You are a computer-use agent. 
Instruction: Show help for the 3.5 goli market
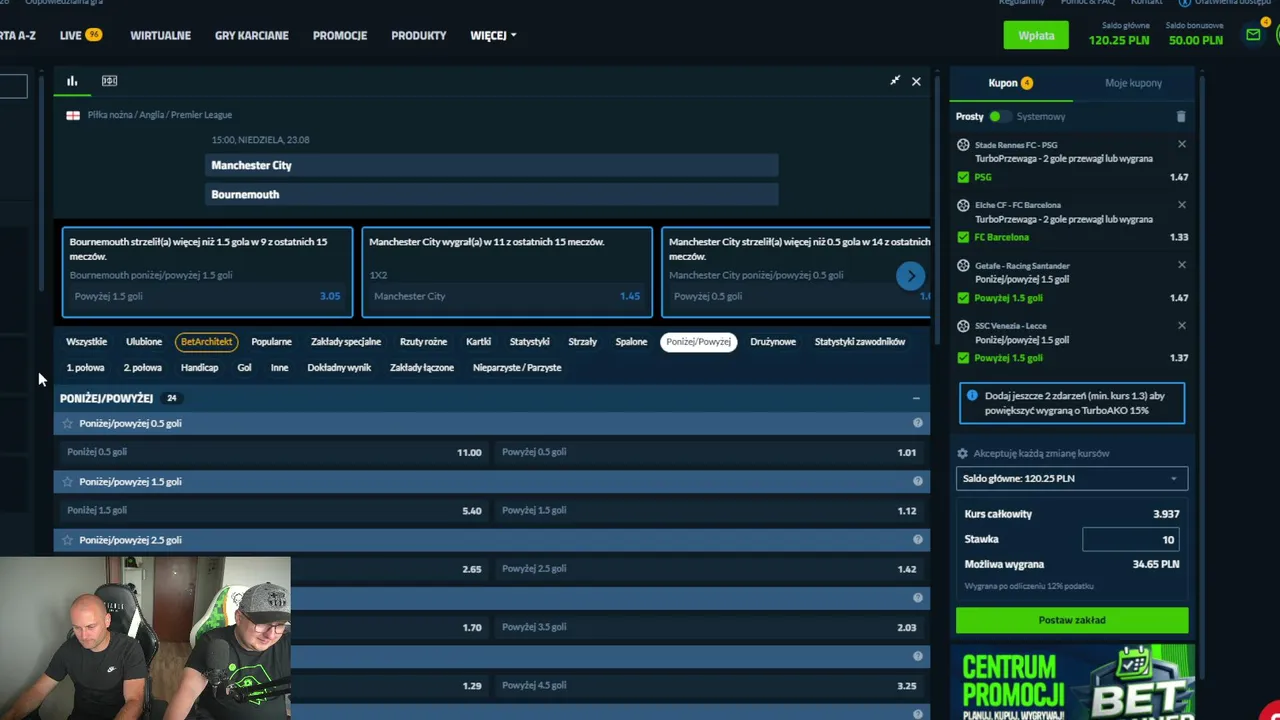coord(917,598)
